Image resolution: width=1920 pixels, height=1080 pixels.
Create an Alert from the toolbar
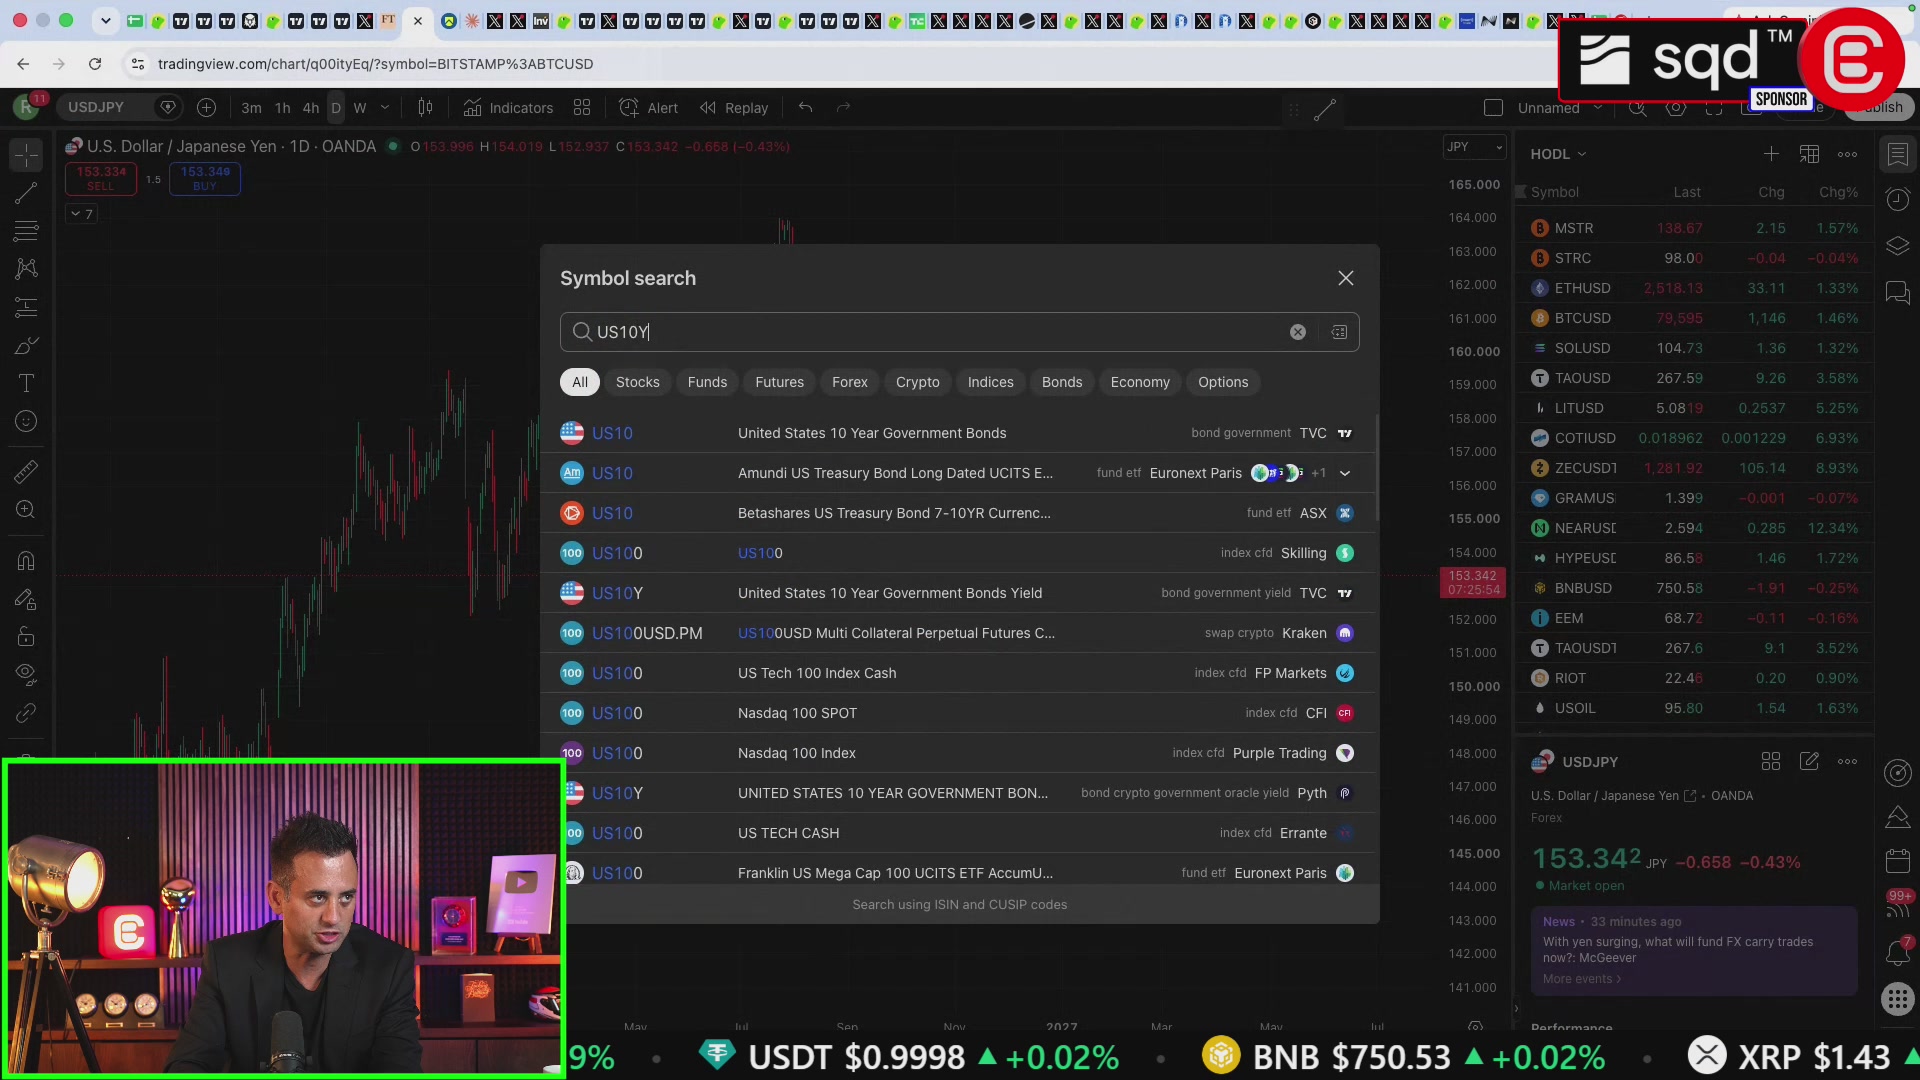pyautogui.click(x=649, y=108)
